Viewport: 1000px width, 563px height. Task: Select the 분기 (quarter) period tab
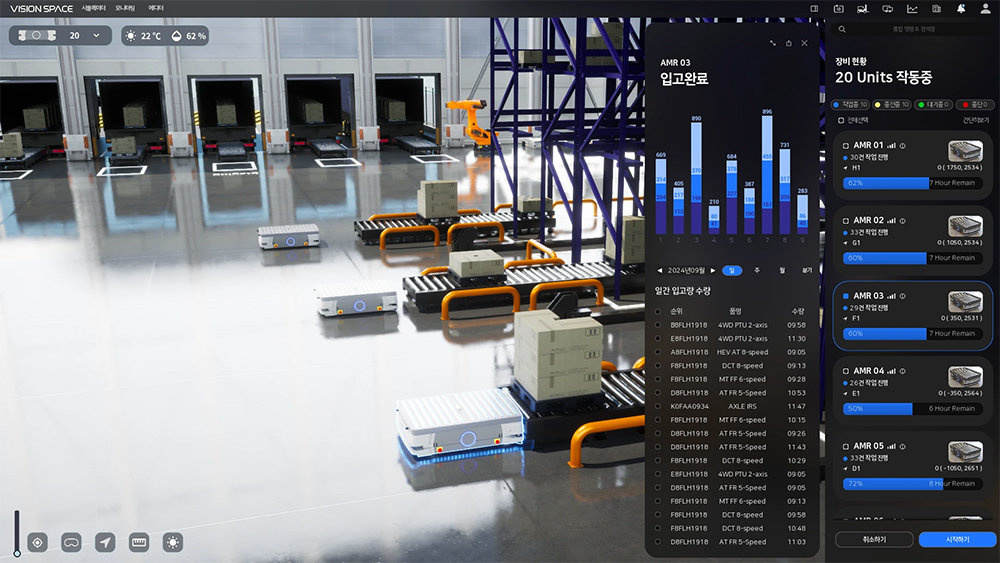click(x=807, y=270)
